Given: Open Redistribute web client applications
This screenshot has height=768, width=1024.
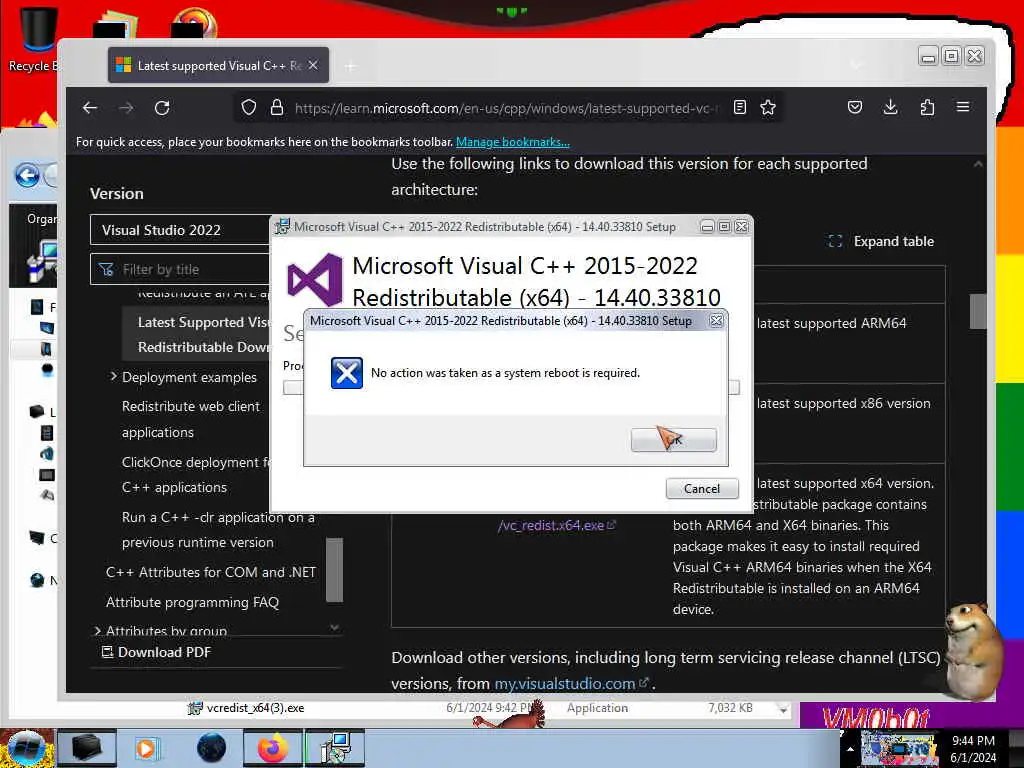Looking at the screenshot, I should pos(190,419).
